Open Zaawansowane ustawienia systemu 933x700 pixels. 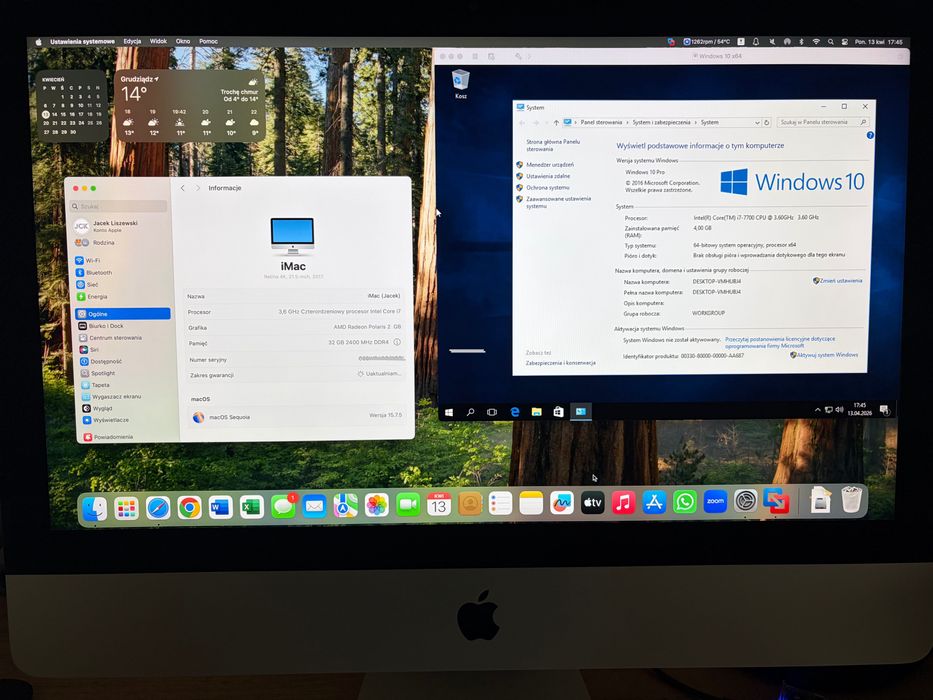point(558,202)
